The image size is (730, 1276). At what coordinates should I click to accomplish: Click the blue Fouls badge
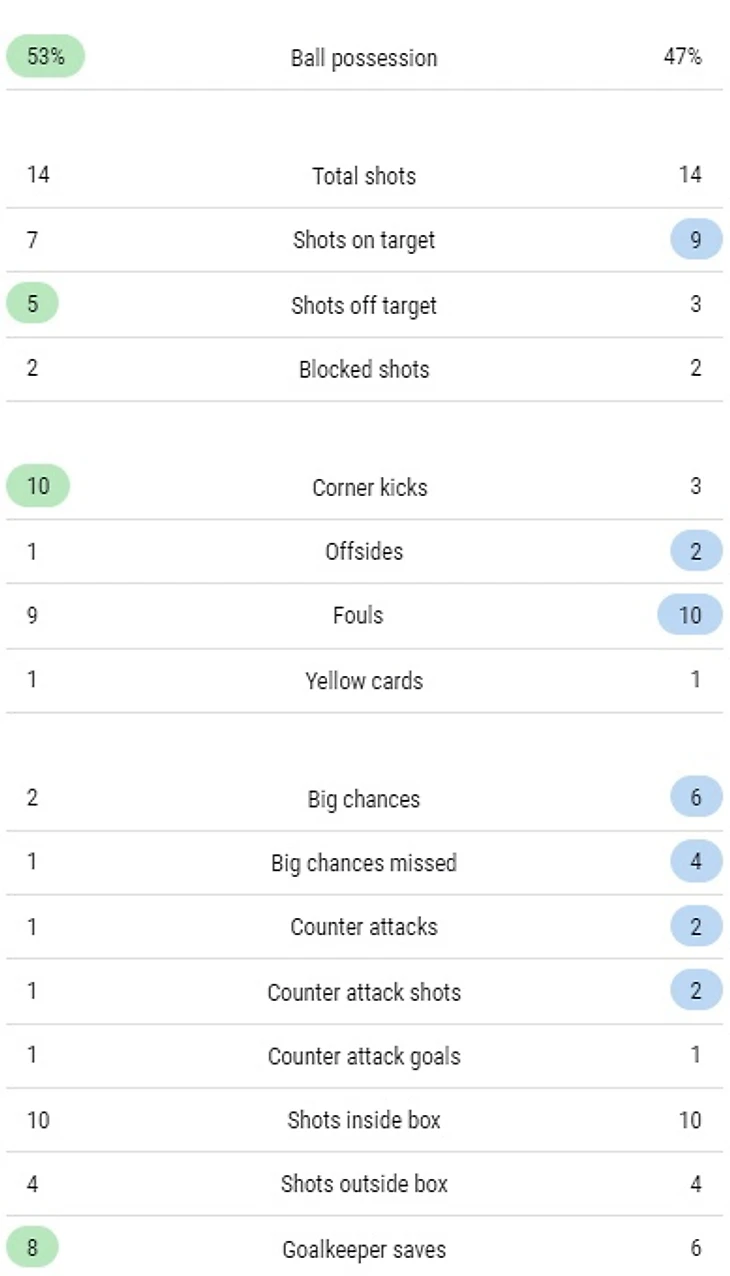(690, 615)
